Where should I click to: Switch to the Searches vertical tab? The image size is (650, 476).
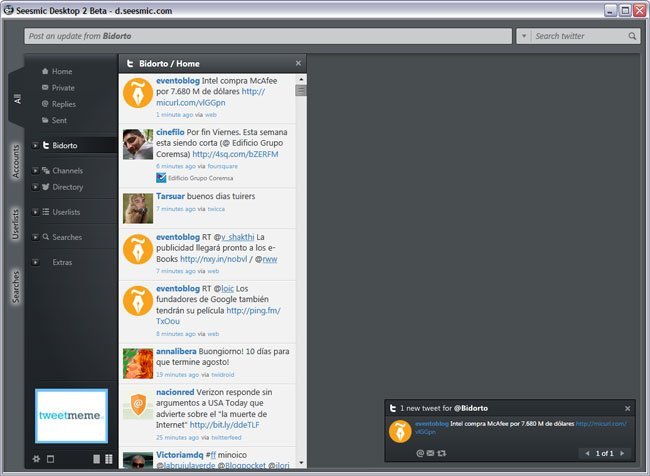coord(16,287)
